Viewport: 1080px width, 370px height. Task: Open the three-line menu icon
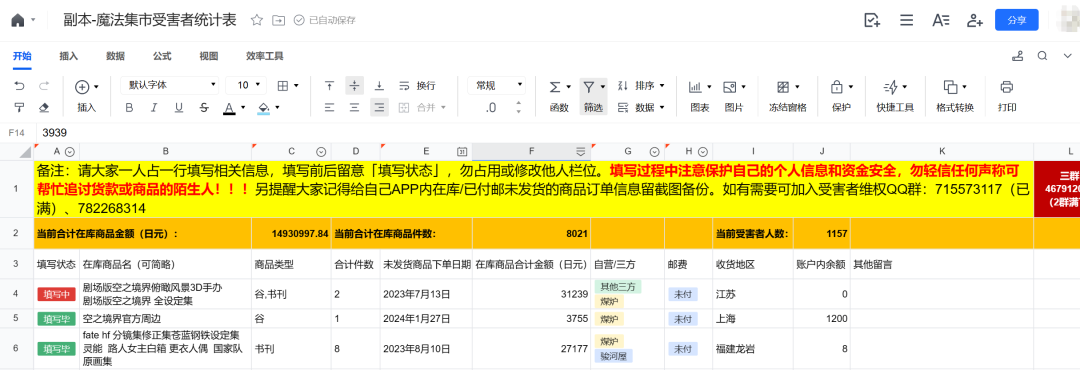pyautogui.click(x=906, y=20)
